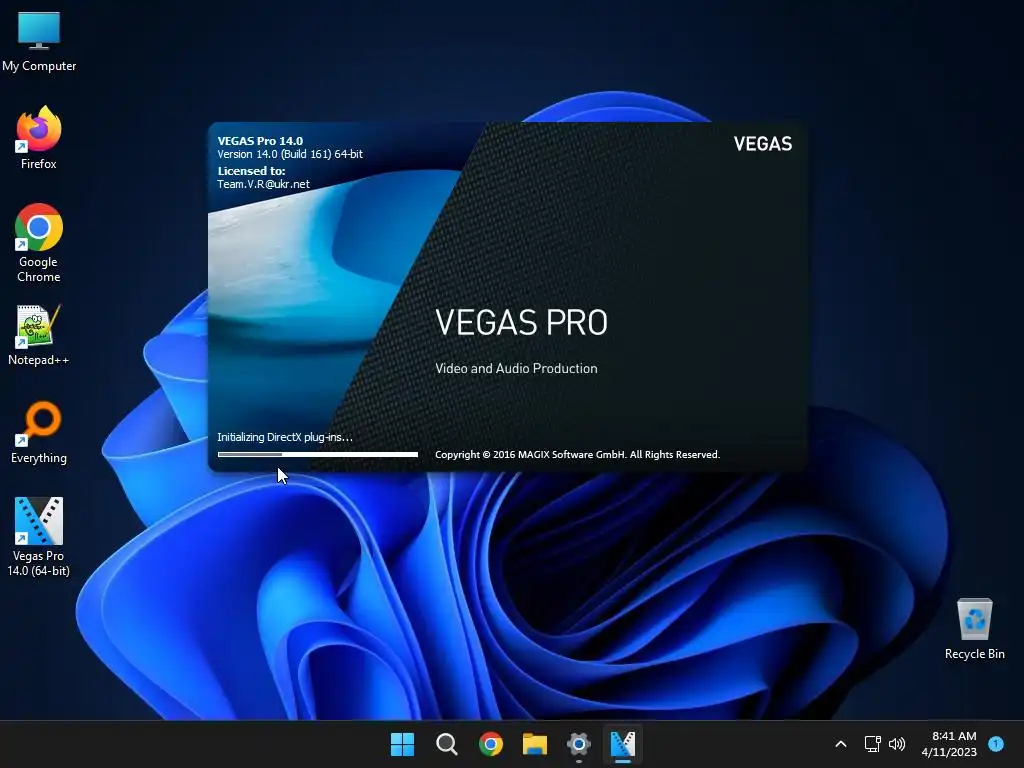Expand the hidden system tray icons
Screen dimensions: 1024x768
pos(841,744)
